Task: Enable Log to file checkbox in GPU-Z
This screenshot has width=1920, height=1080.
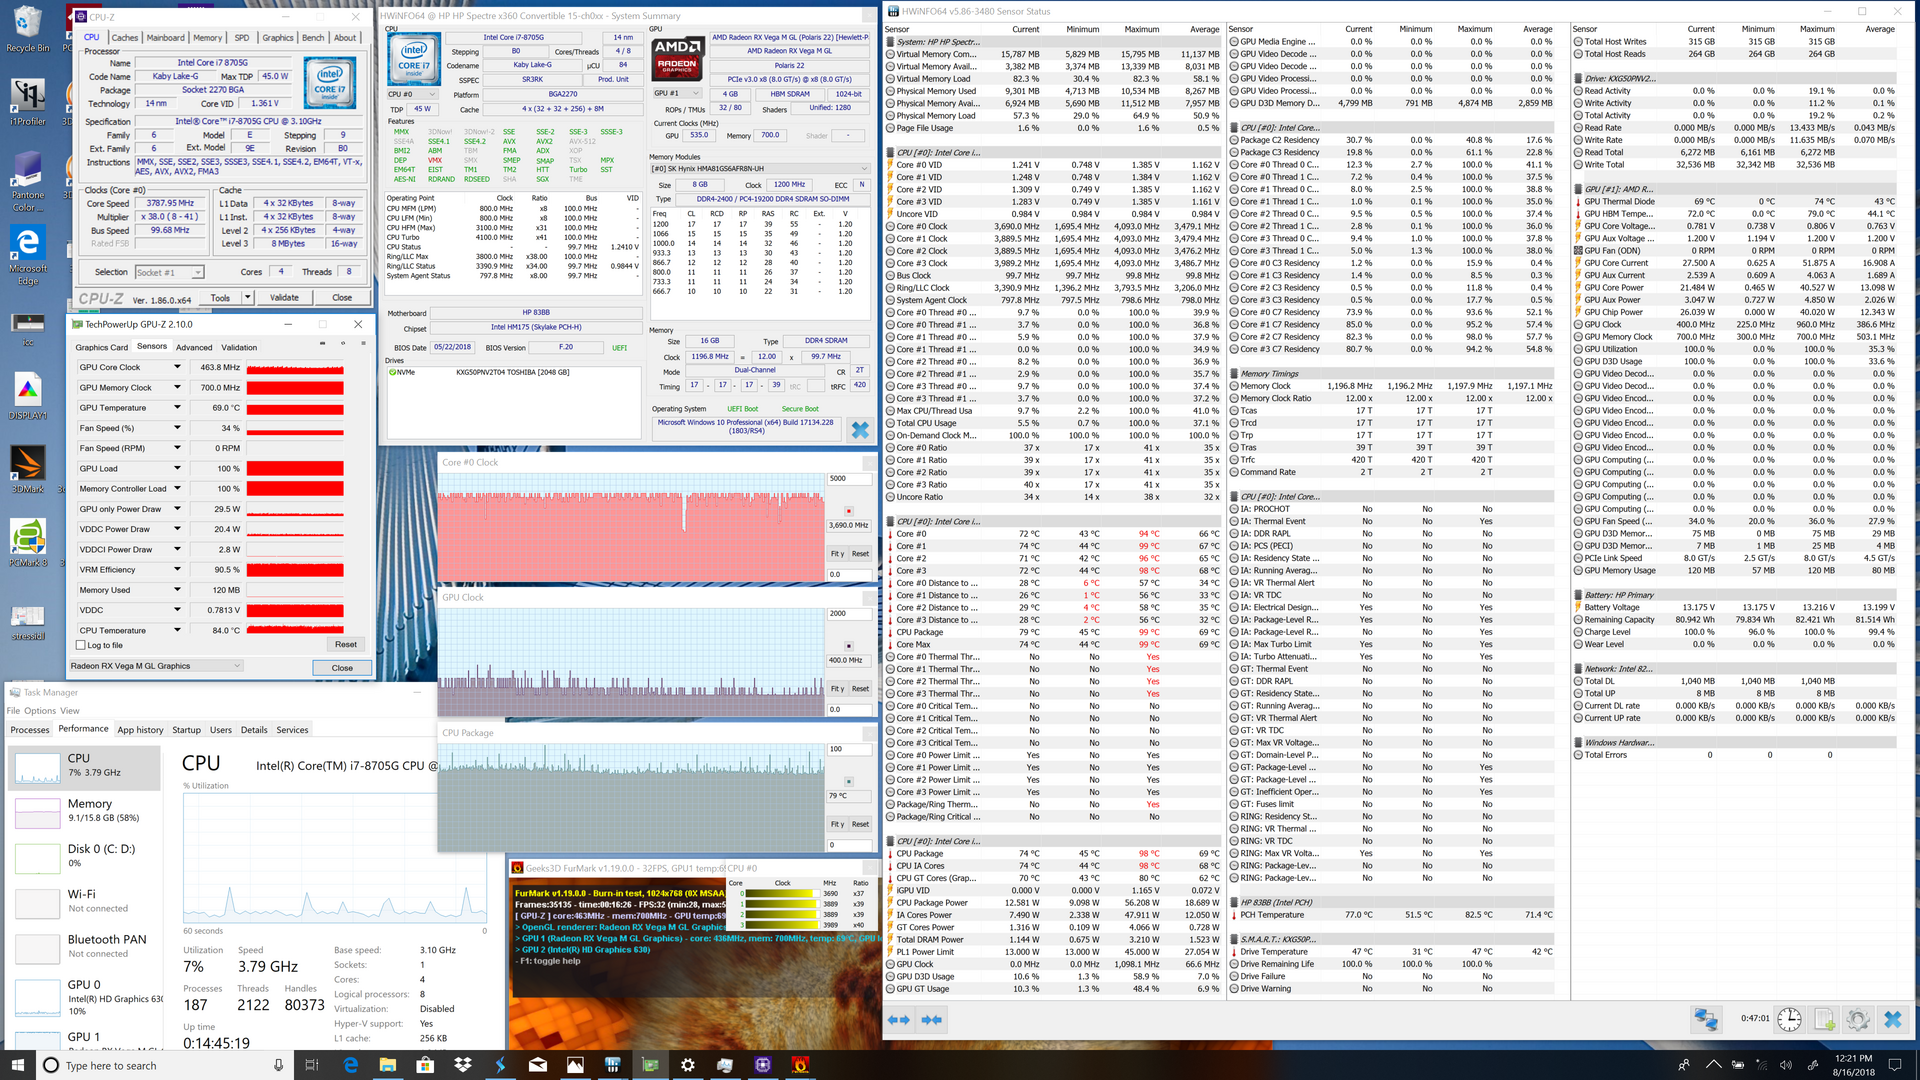Action: pyautogui.click(x=81, y=646)
